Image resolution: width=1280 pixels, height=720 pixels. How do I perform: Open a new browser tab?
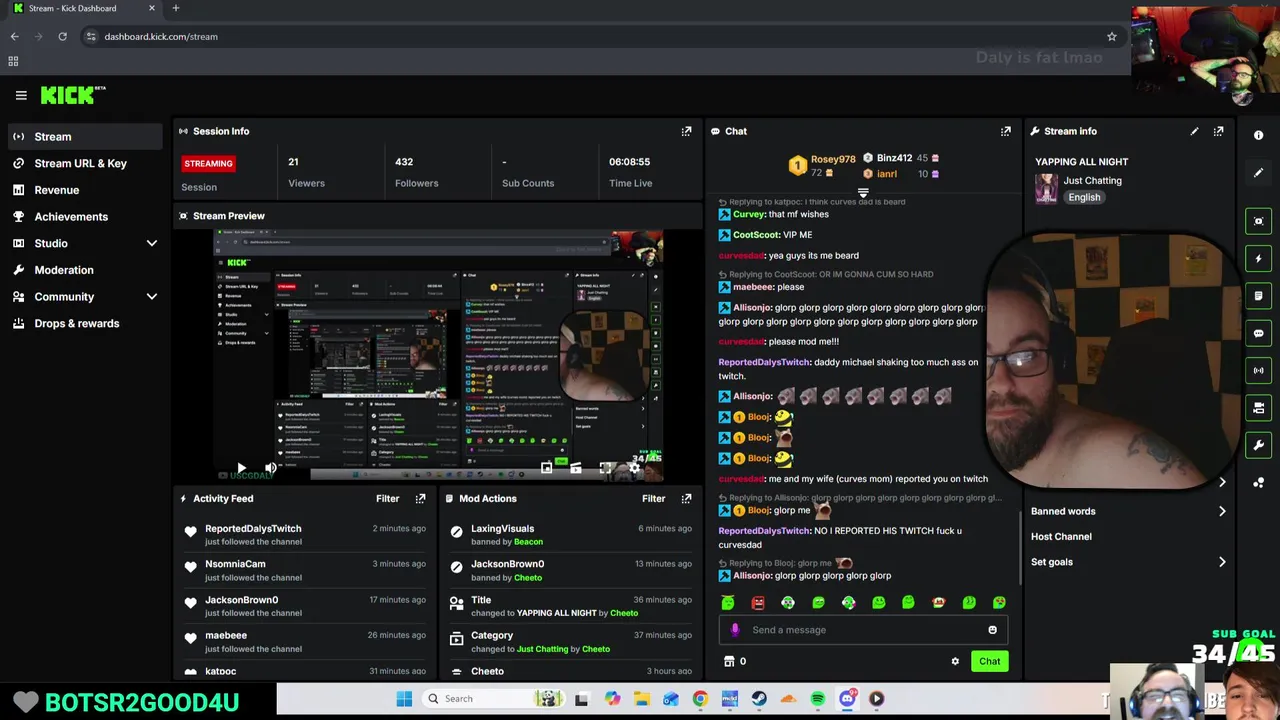coord(175,8)
